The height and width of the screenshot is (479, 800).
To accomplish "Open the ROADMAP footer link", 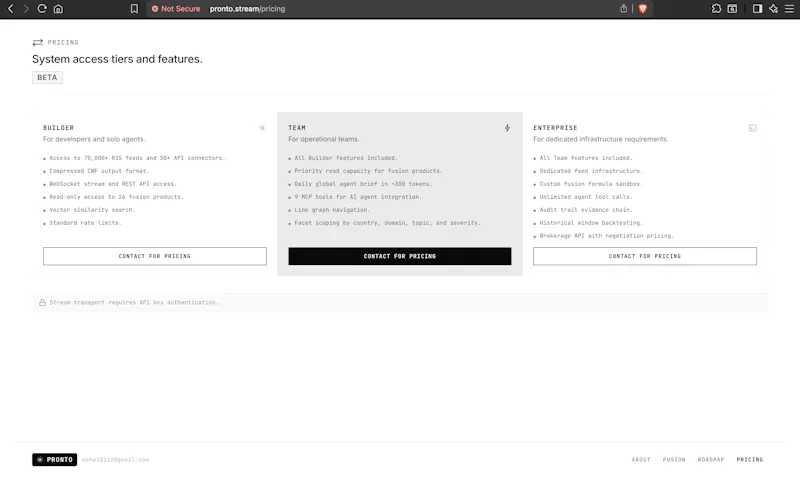I will [711, 460].
